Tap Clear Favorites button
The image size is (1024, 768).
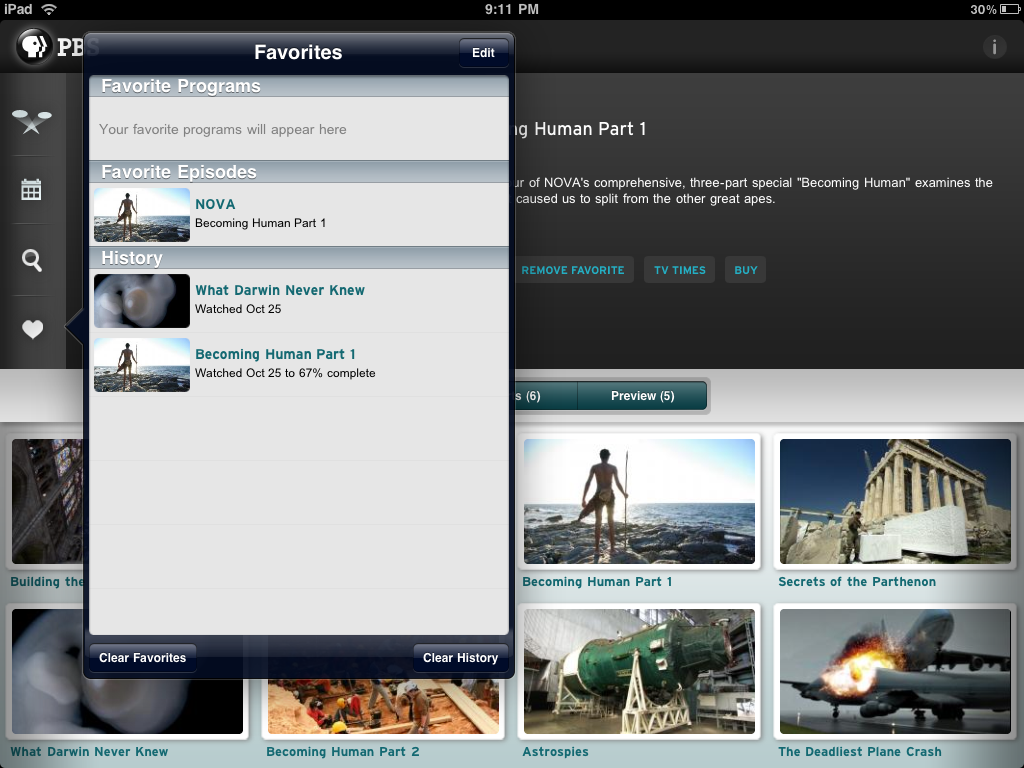tap(142, 658)
